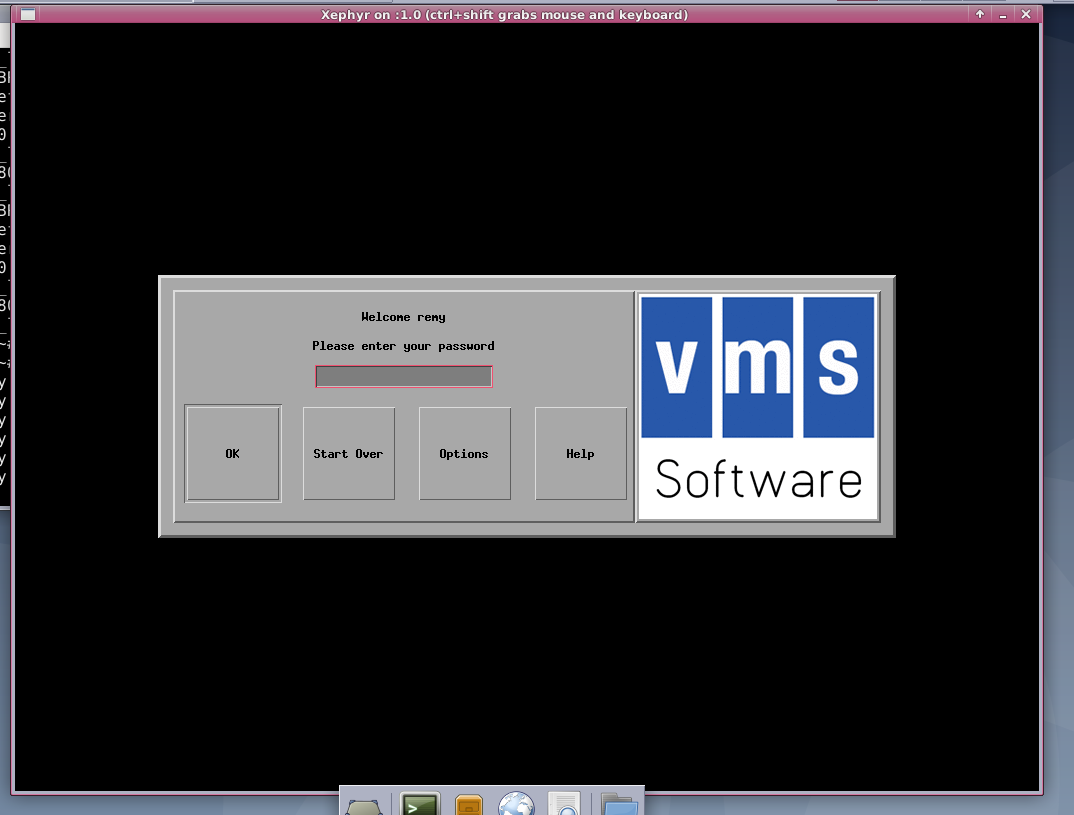This screenshot has width=1074, height=815.
Task: Launch the web browser globe icon
Action: (516, 802)
